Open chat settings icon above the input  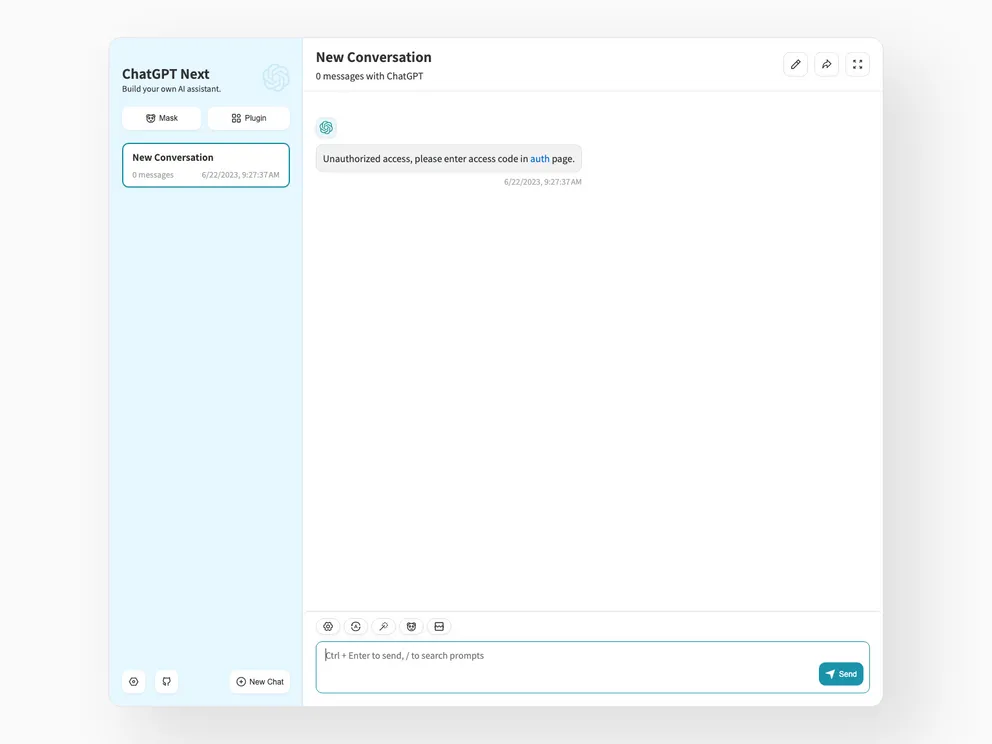[x=328, y=626]
